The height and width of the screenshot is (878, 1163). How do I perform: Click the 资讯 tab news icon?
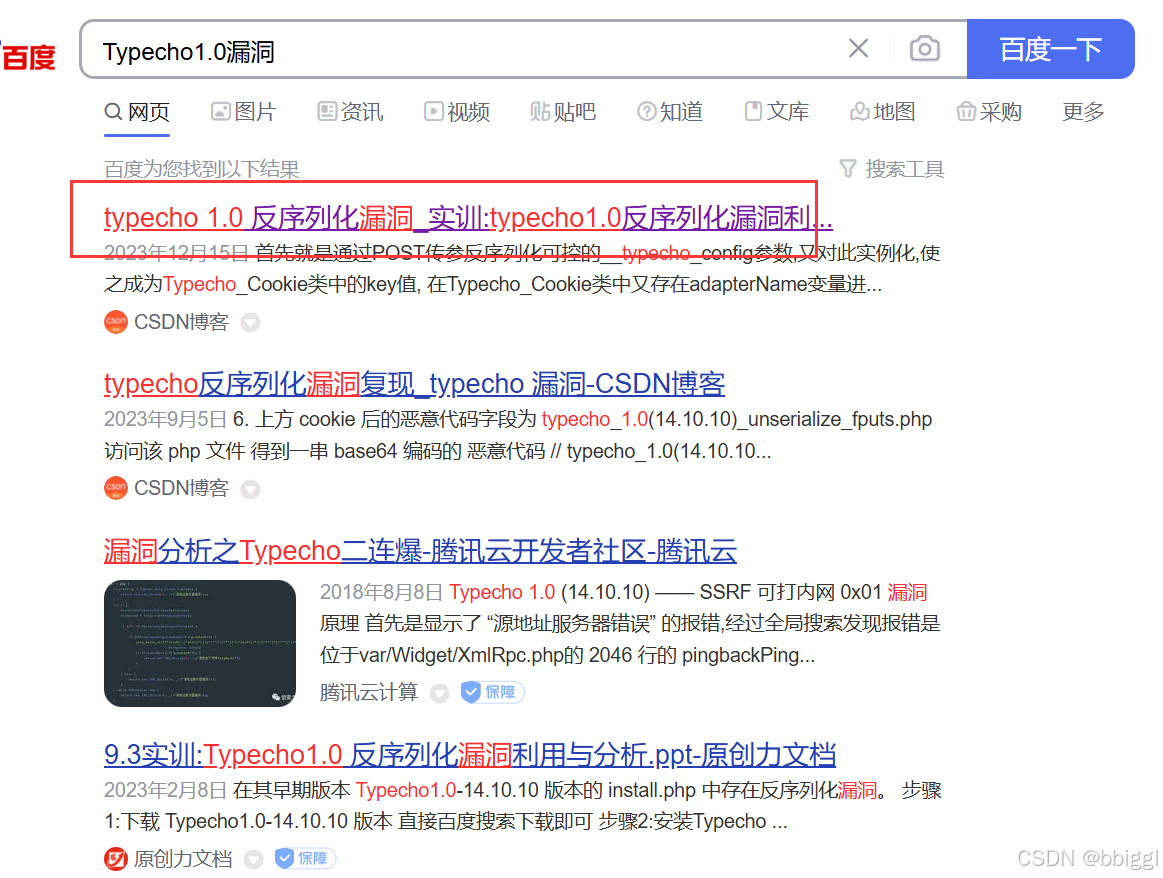tap(326, 111)
